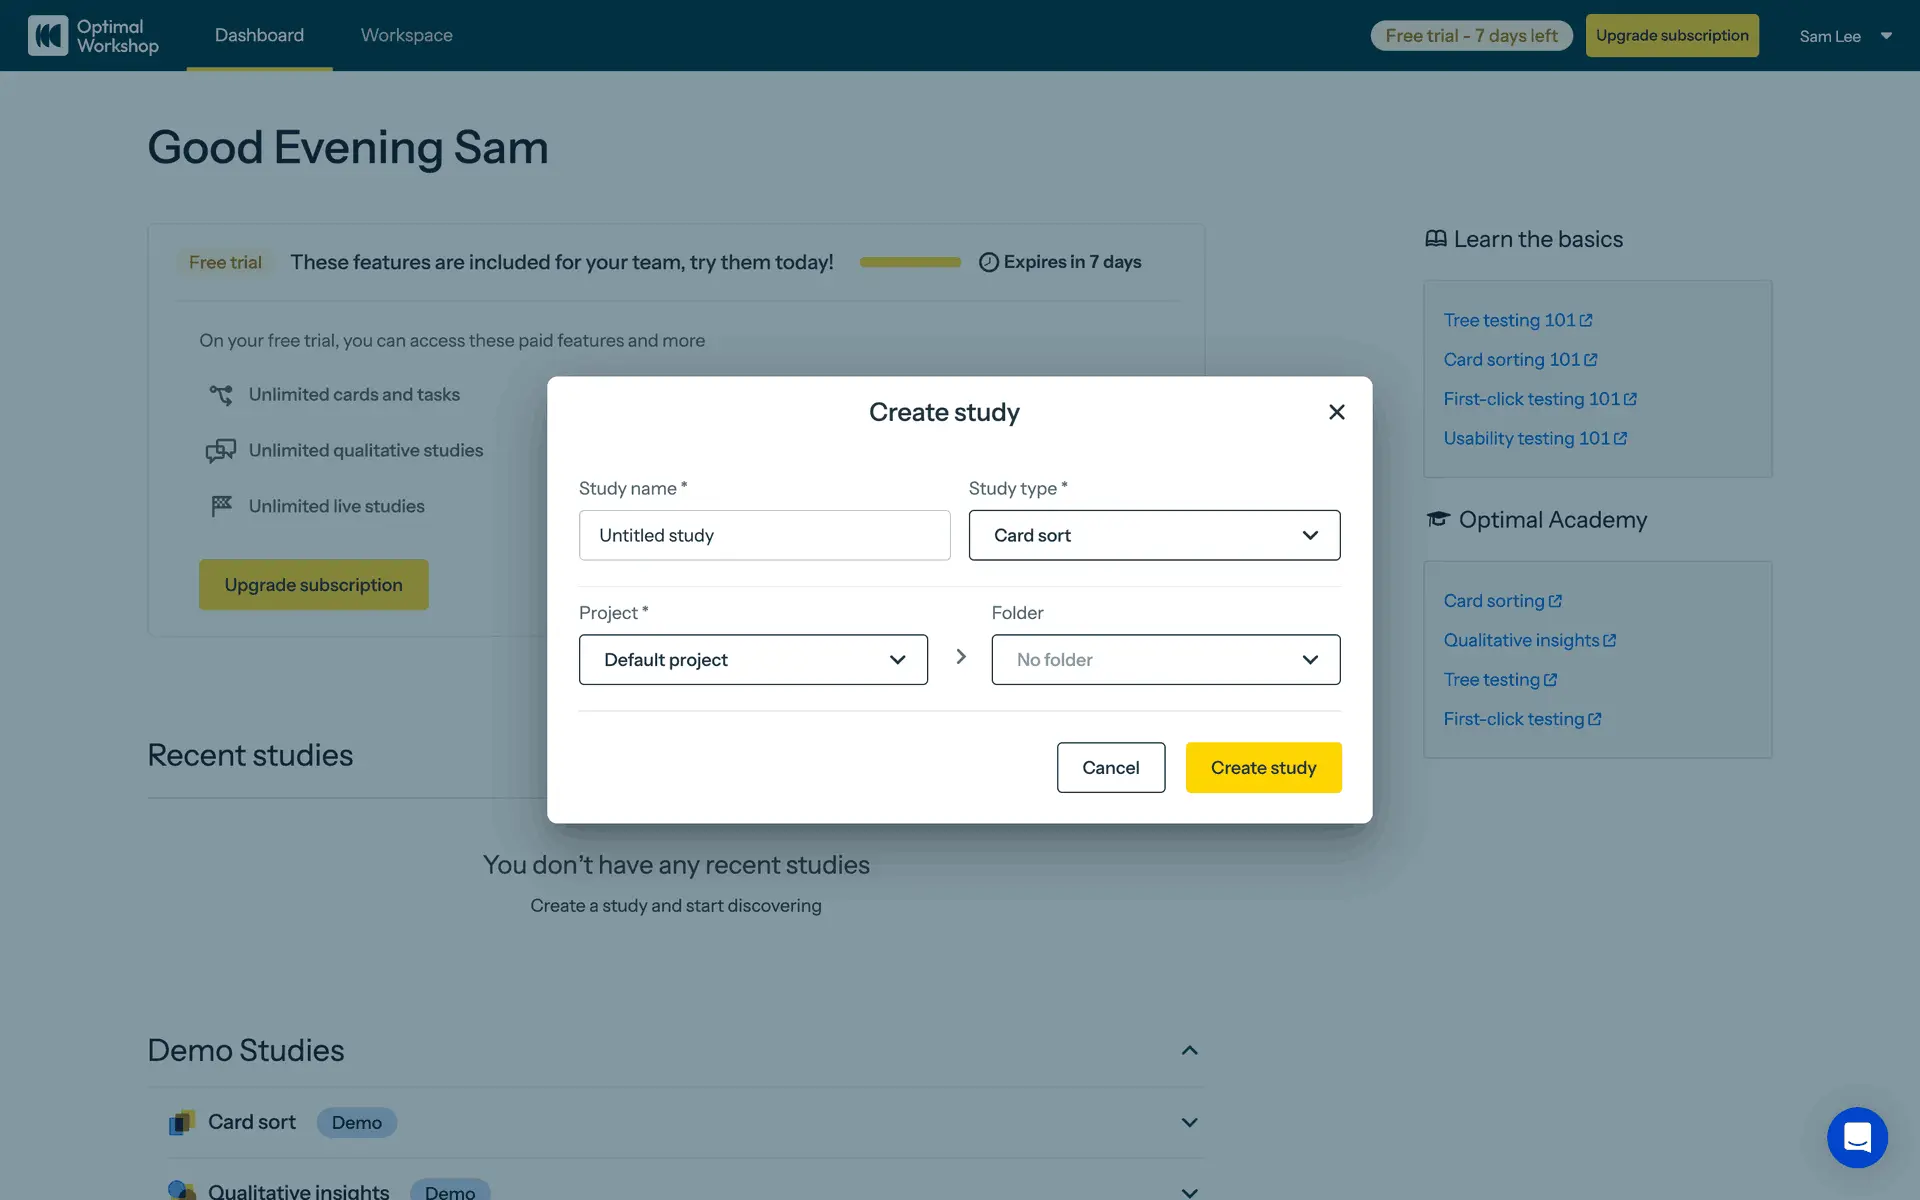Click the Optimal Academy graduation cap icon
The width and height of the screenshot is (1920, 1200).
pos(1438,519)
